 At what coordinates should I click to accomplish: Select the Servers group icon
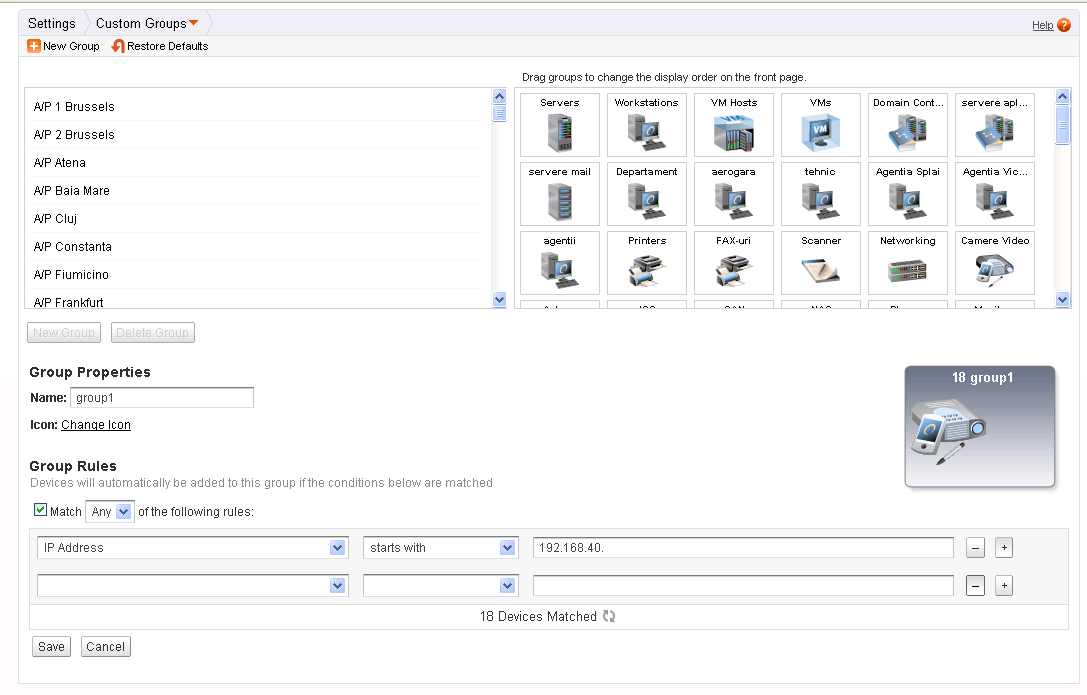pyautogui.click(x=559, y=125)
